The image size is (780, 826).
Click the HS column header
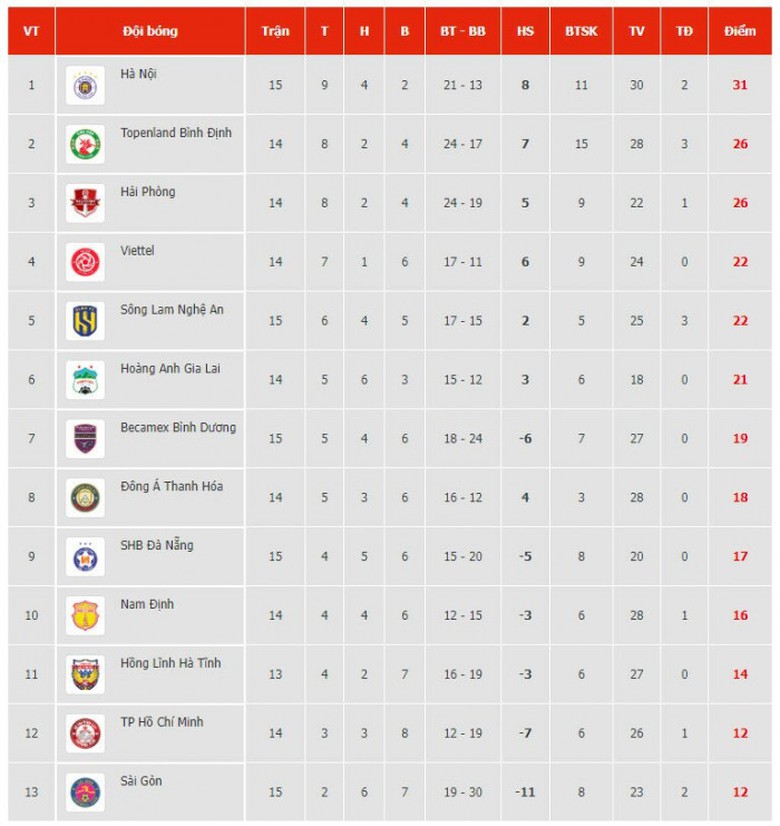pyautogui.click(x=525, y=31)
